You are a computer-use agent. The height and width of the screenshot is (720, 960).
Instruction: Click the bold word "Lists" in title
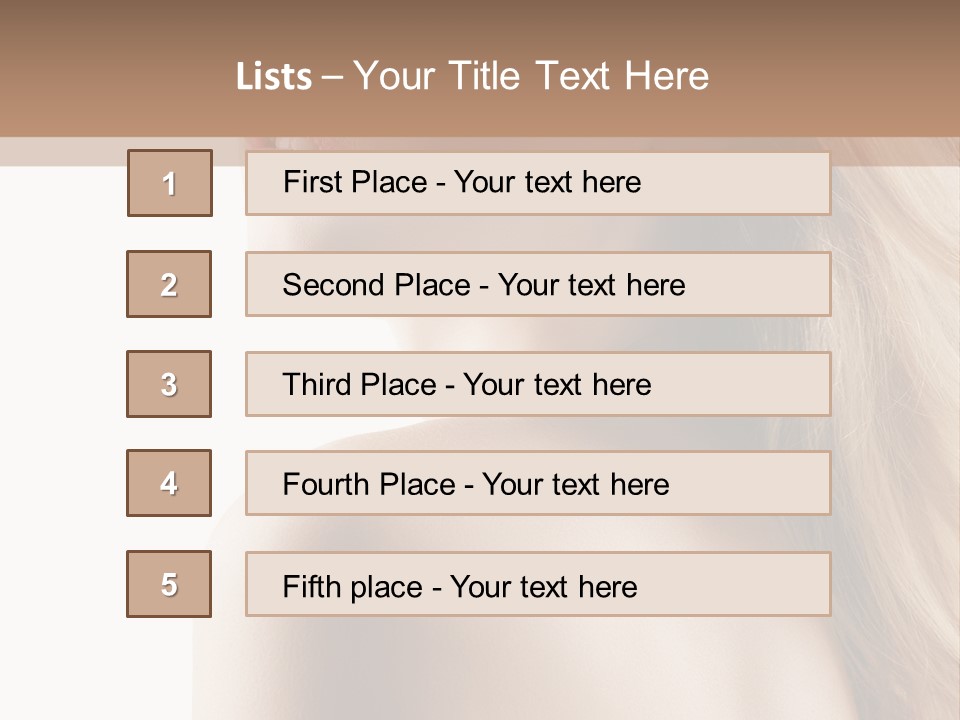coord(273,76)
